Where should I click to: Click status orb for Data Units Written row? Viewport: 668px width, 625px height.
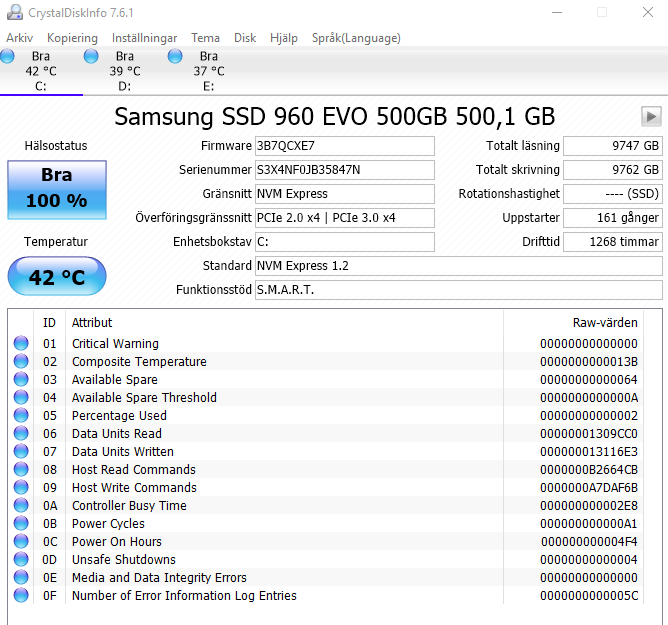tap(21, 451)
